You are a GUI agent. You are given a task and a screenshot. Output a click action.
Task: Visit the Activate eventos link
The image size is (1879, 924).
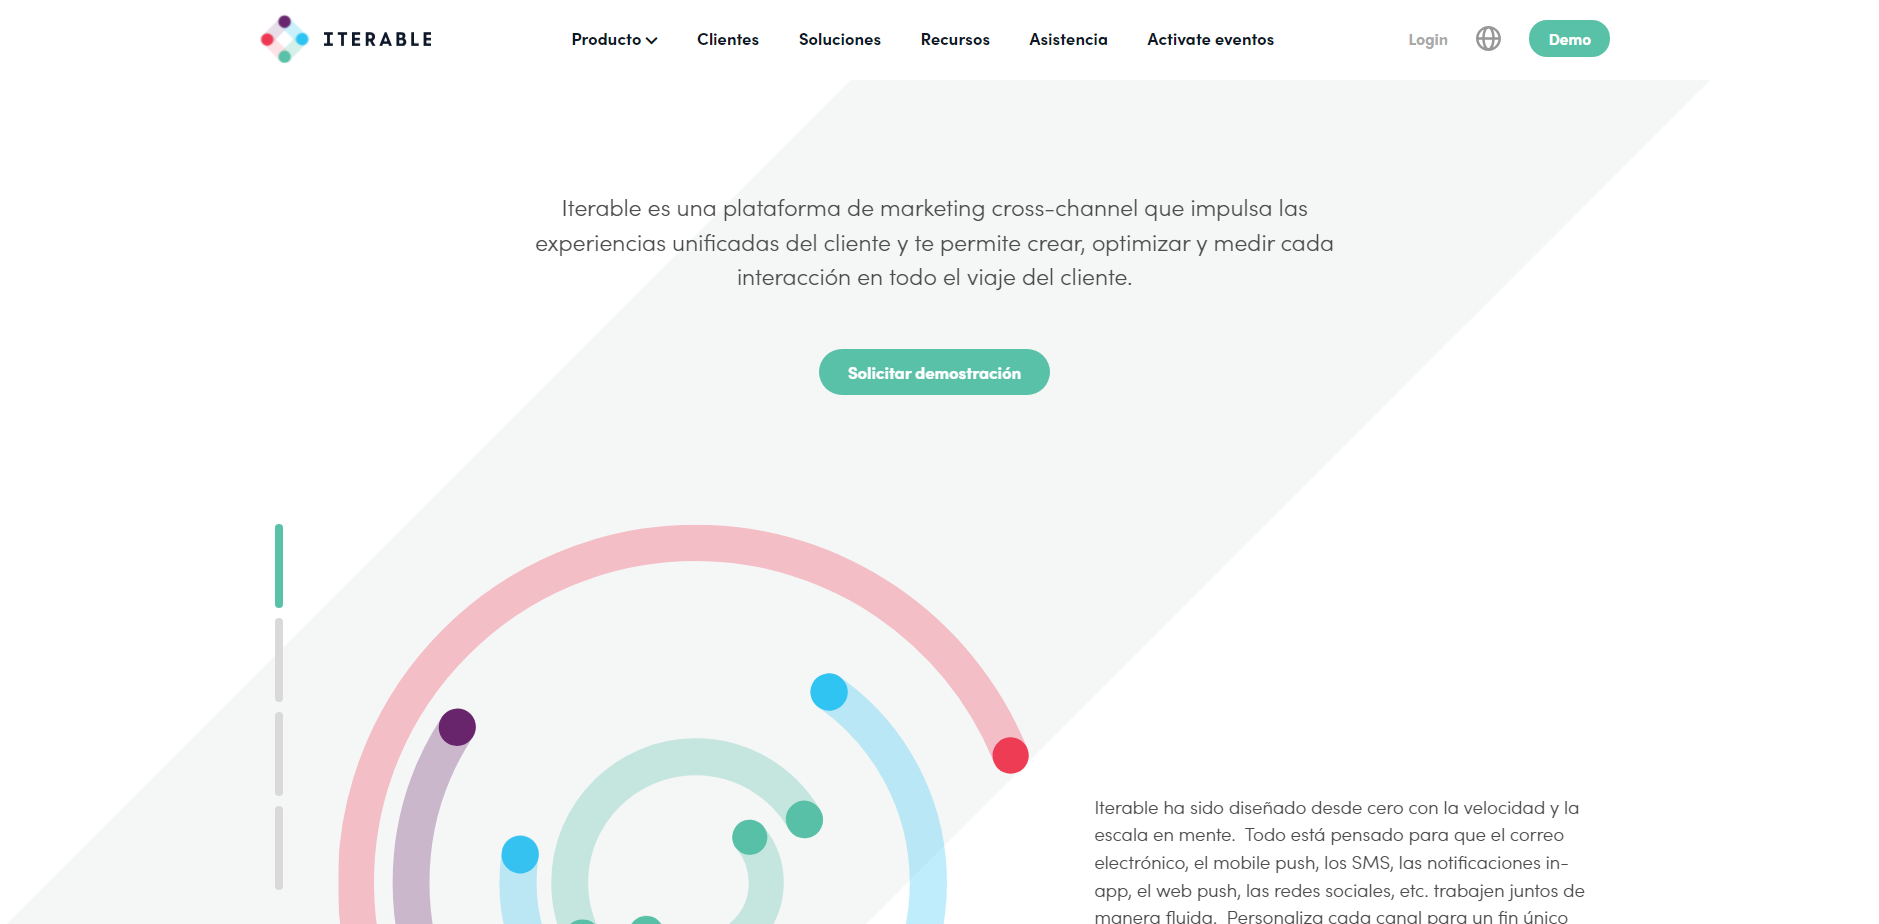click(x=1210, y=40)
